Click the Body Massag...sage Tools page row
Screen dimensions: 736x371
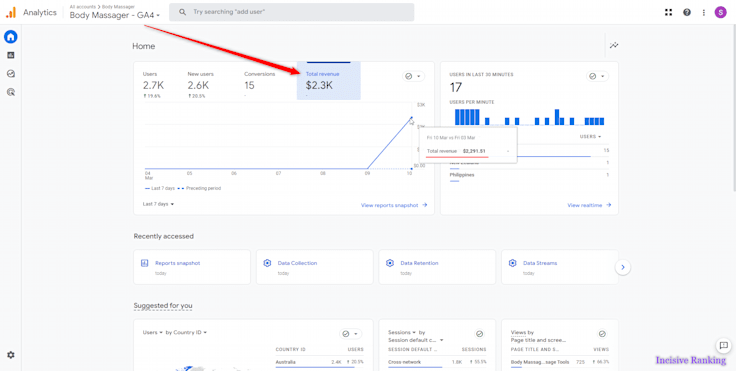pos(560,363)
